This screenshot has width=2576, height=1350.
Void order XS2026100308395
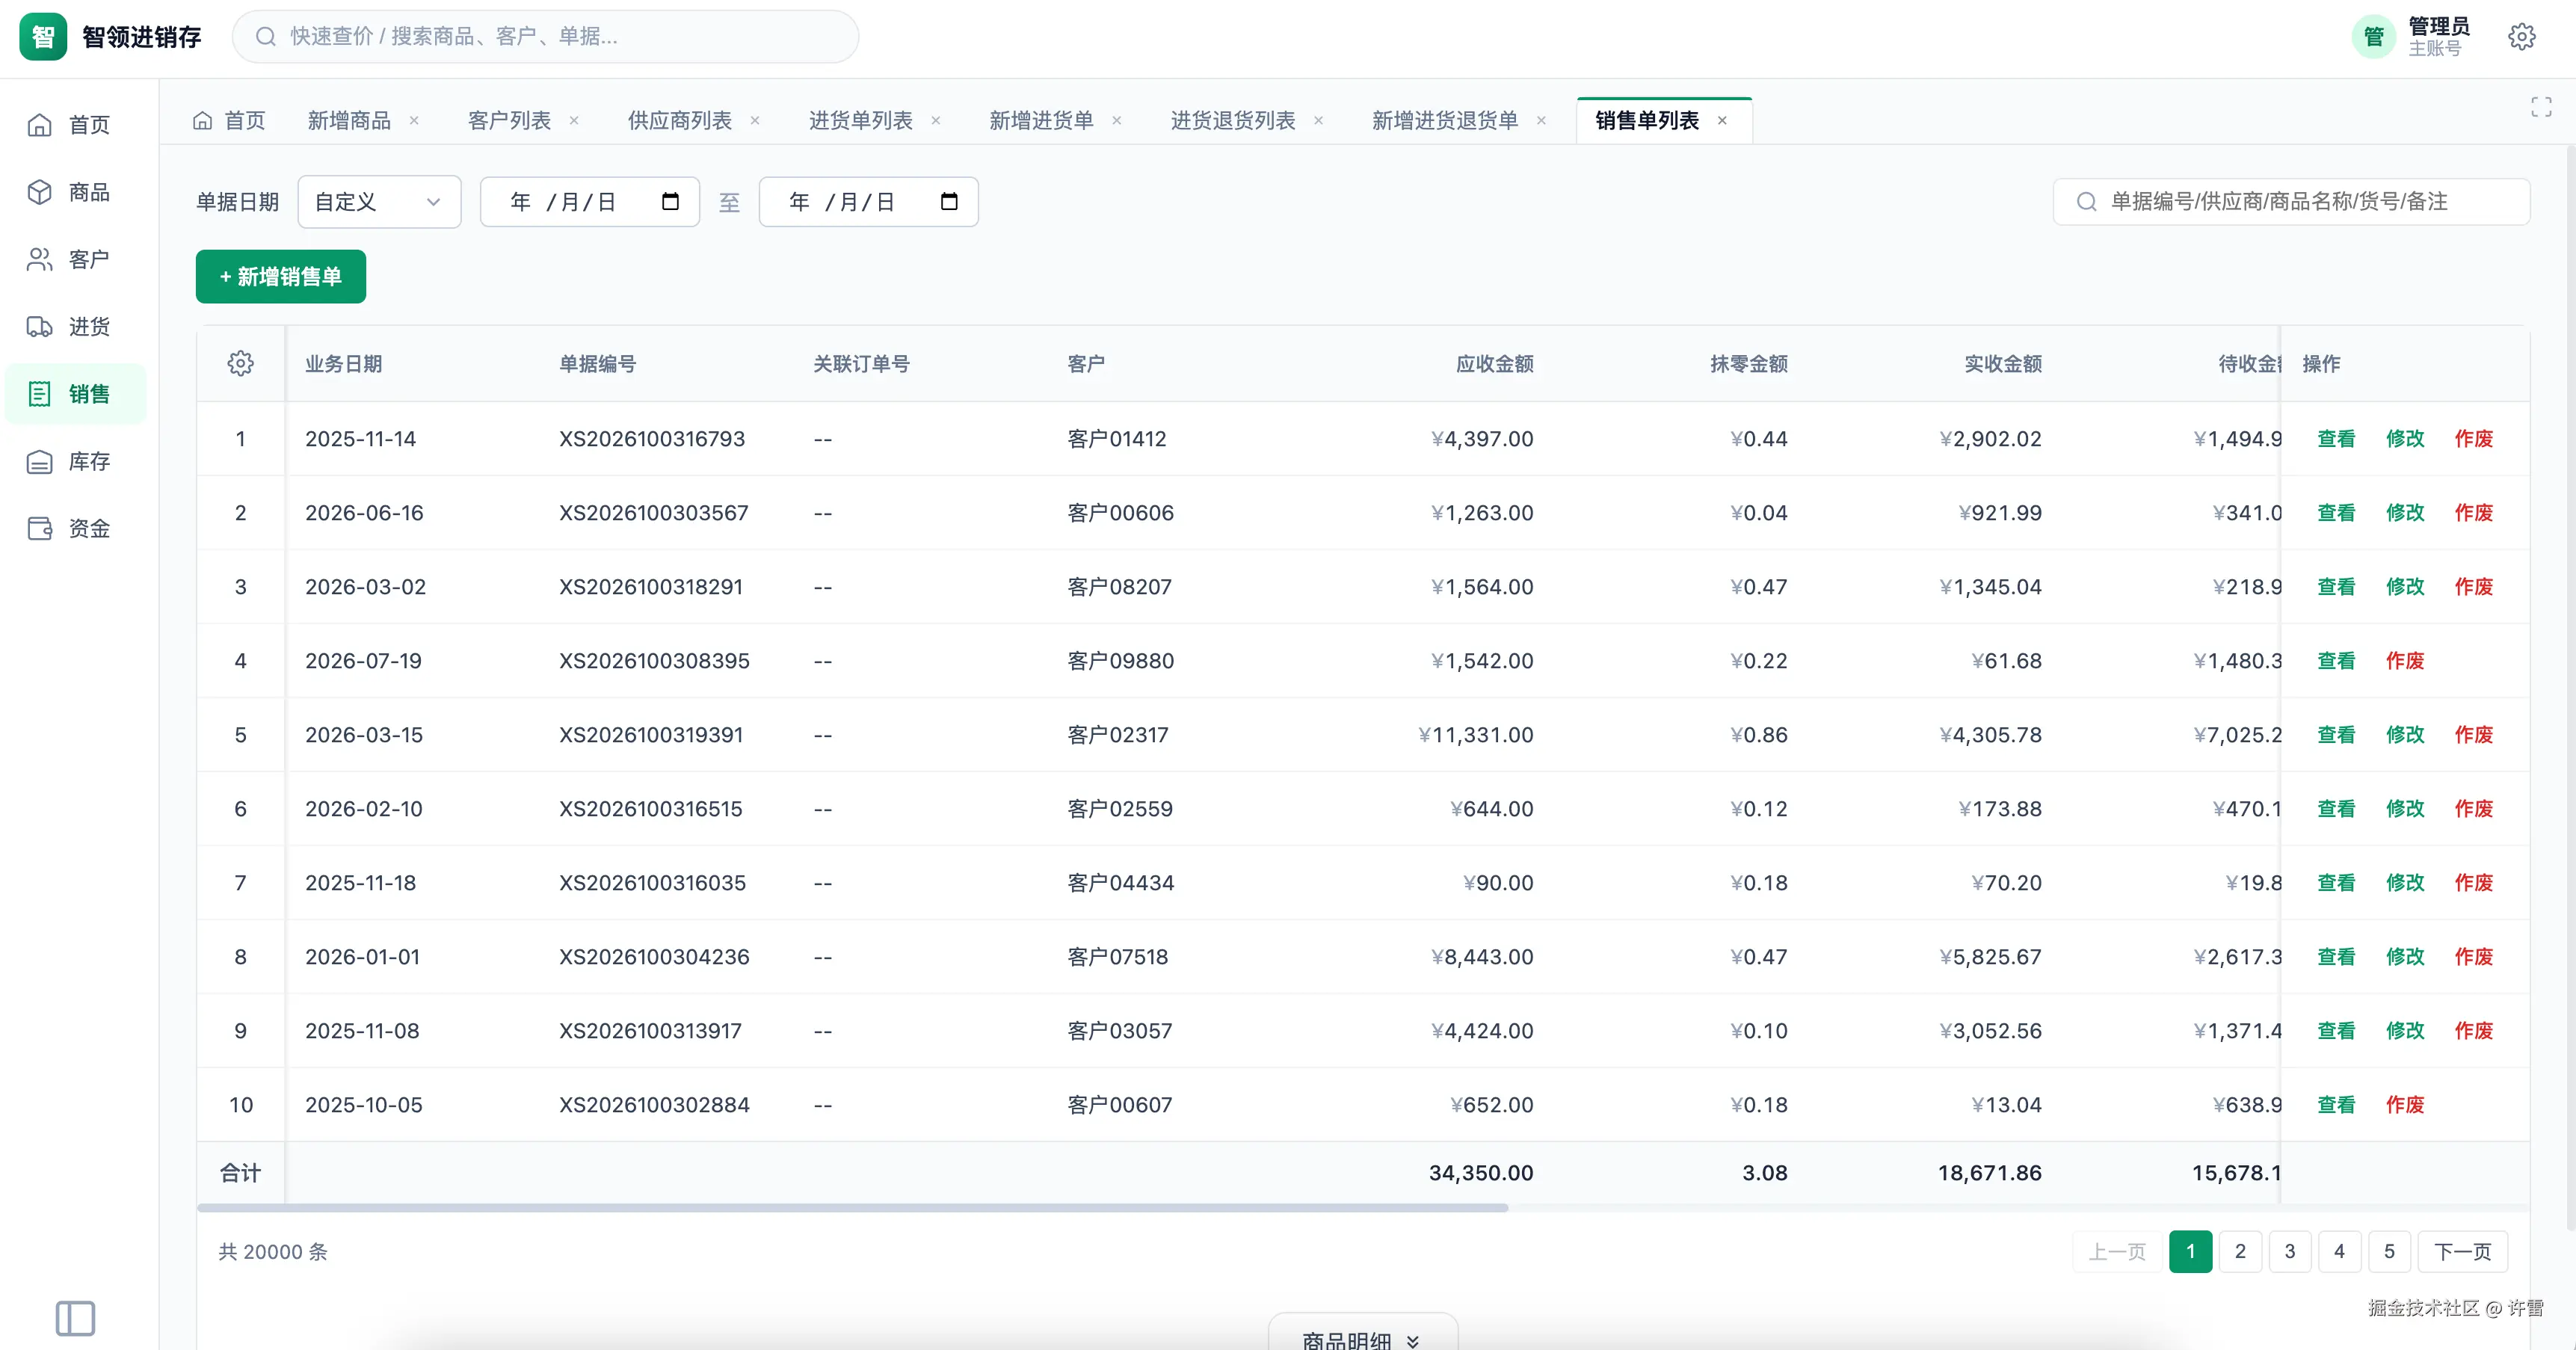(x=2405, y=660)
